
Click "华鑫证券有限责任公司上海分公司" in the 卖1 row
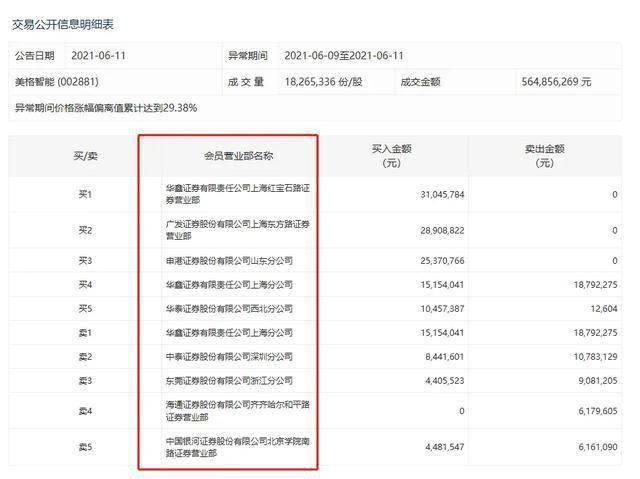[x=229, y=333]
